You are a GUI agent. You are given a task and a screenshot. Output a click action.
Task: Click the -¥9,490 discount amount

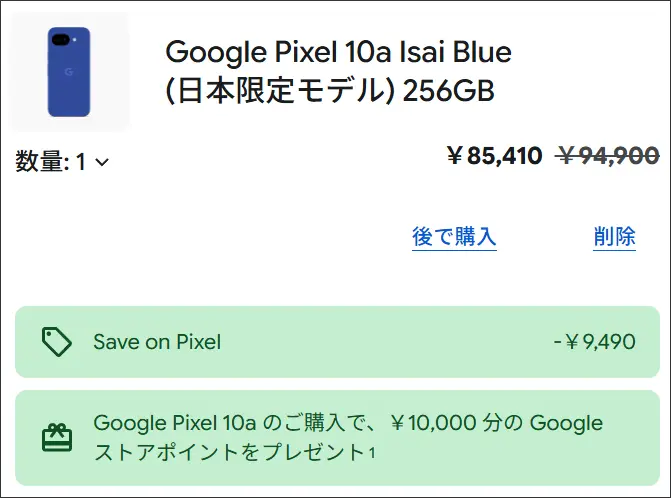594,342
